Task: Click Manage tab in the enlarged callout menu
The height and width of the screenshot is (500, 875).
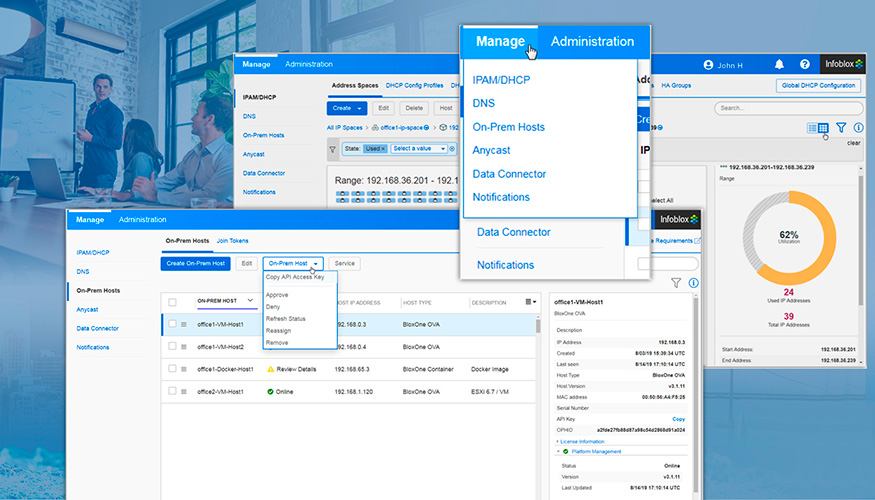Action: tap(500, 41)
